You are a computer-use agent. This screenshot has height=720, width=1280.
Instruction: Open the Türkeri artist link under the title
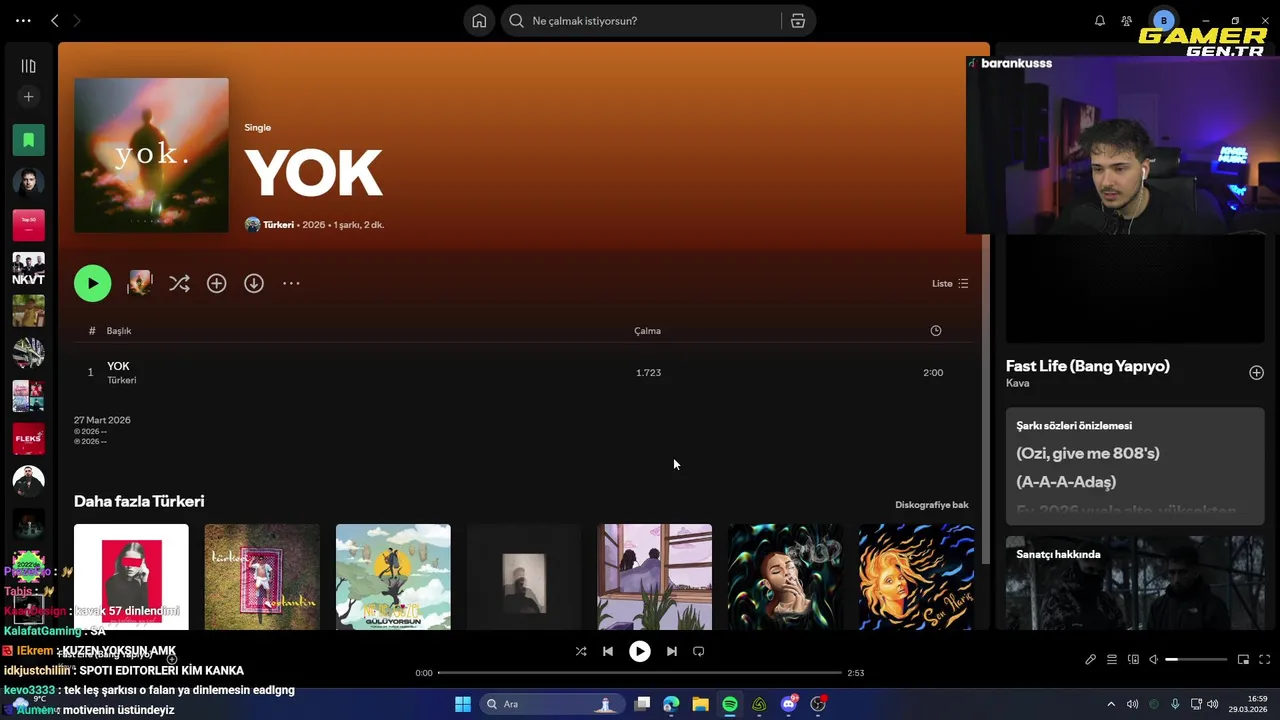278,225
